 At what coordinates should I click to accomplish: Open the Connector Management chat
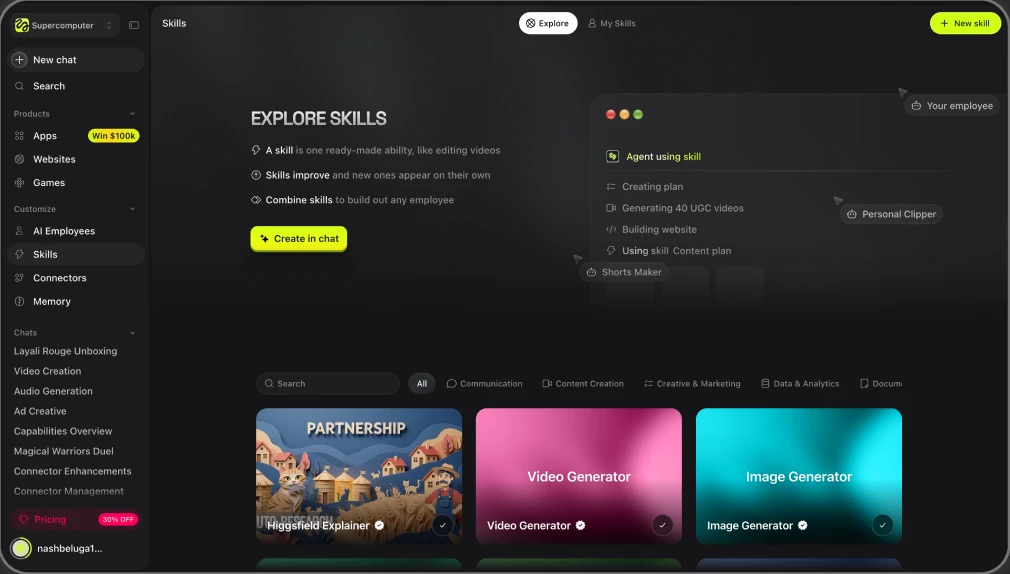tap(69, 491)
